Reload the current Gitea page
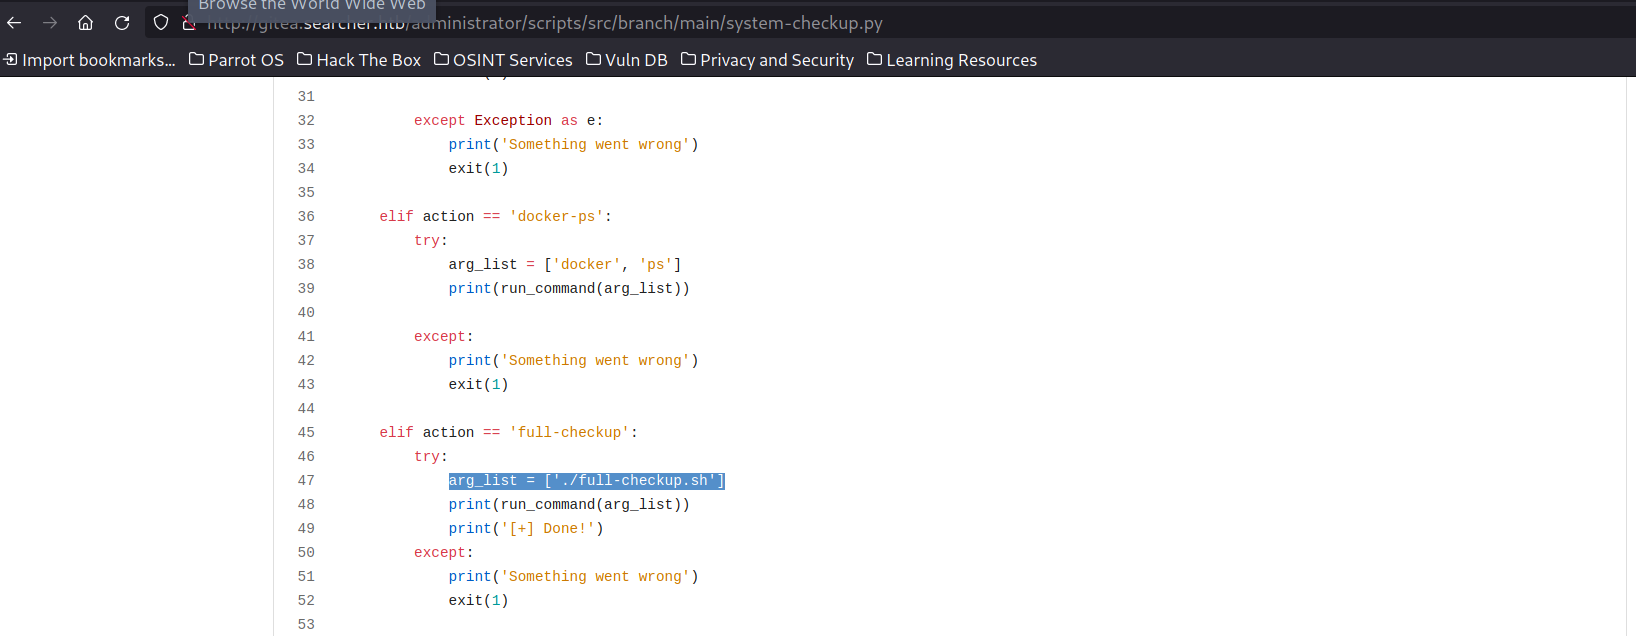Screen dimensions: 1636x636 [x=122, y=22]
